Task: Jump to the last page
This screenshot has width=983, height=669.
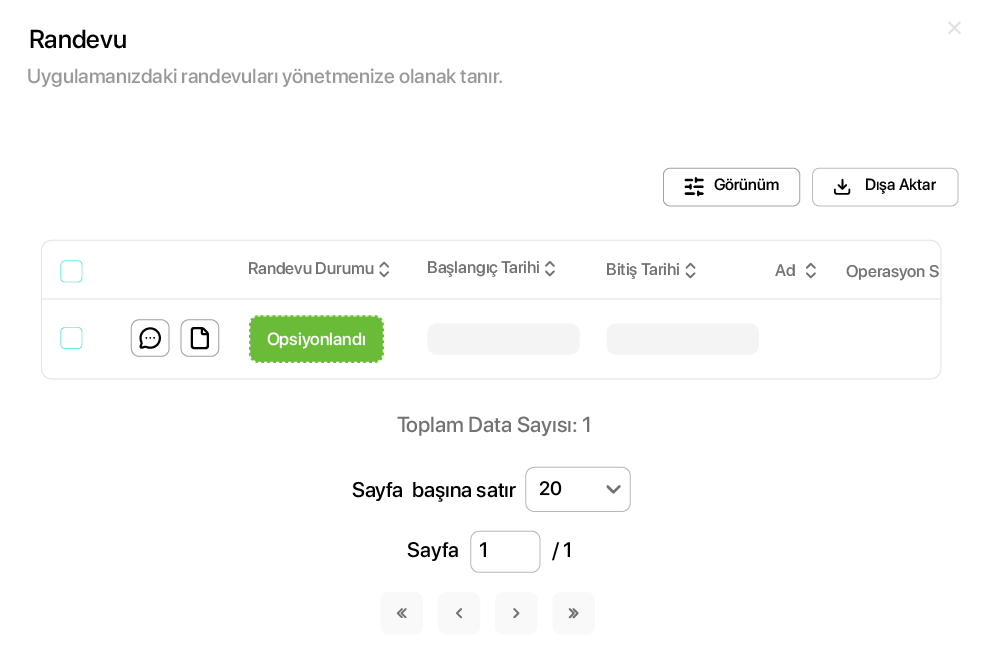Action: coord(573,613)
